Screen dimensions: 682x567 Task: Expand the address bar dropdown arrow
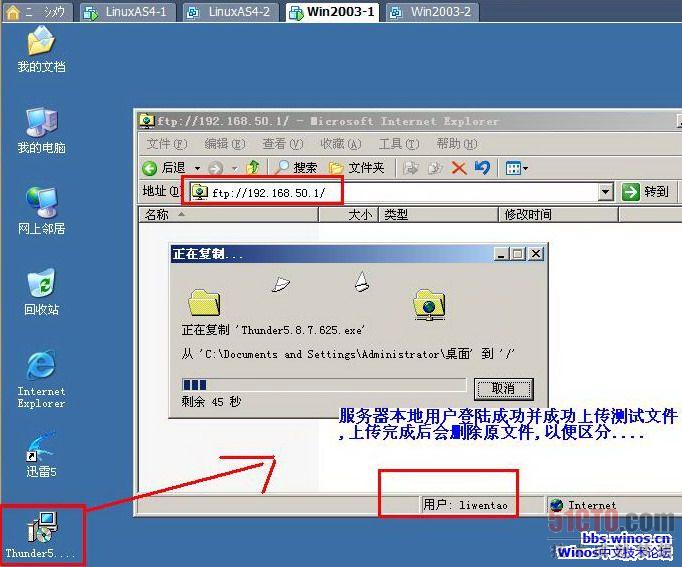(605, 192)
